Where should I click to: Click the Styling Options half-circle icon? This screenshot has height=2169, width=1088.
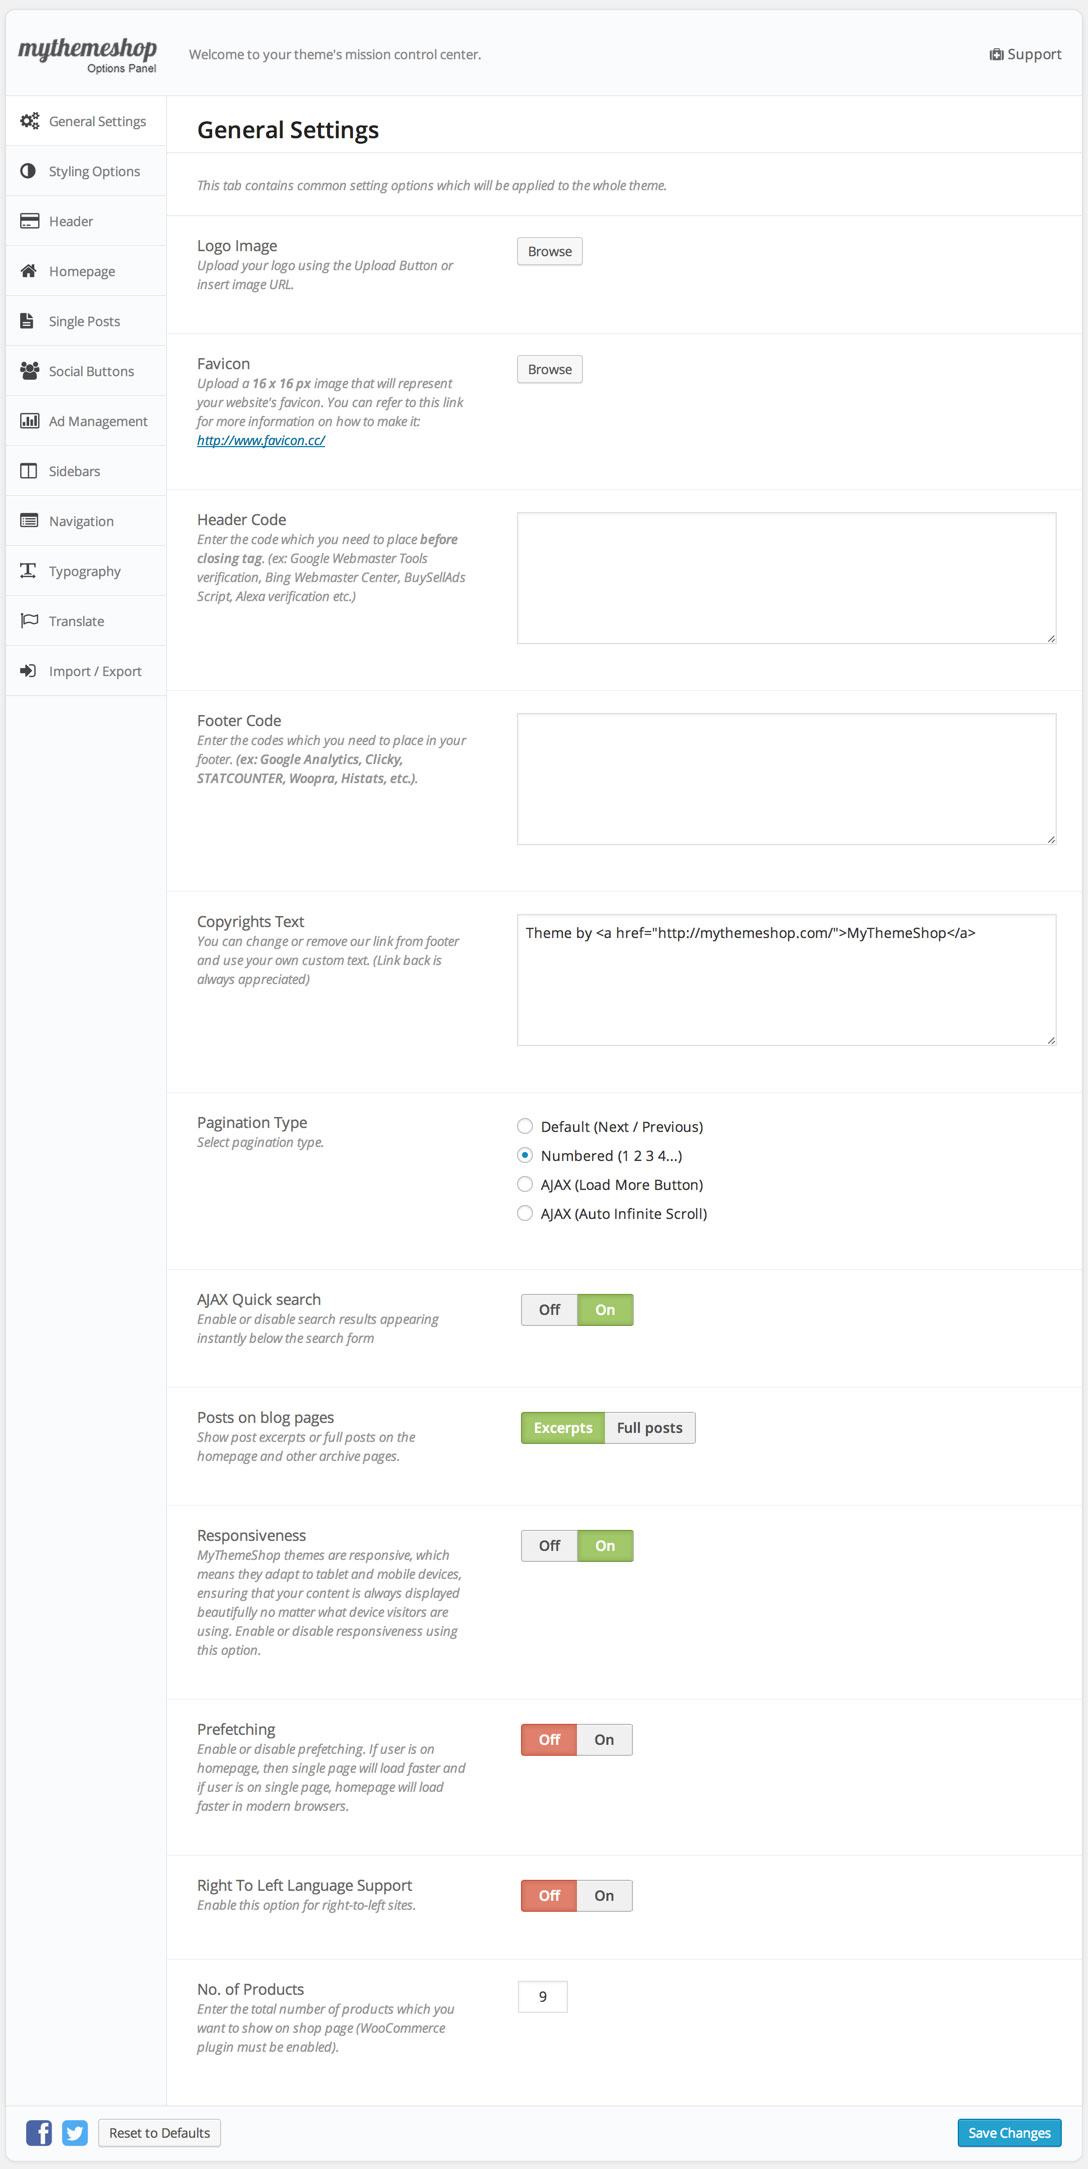point(29,171)
